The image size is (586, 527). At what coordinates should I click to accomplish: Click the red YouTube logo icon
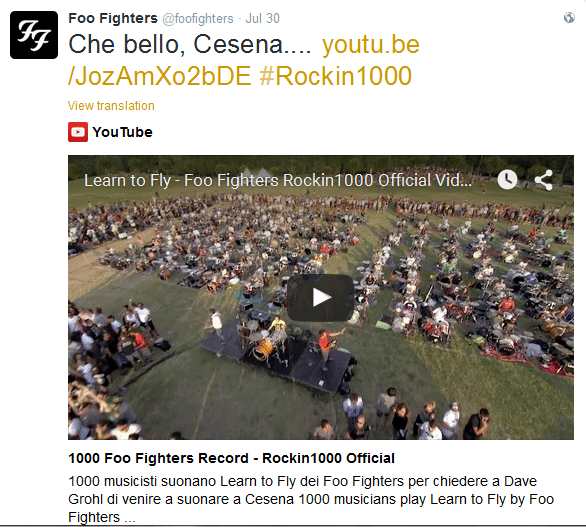click(x=78, y=132)
